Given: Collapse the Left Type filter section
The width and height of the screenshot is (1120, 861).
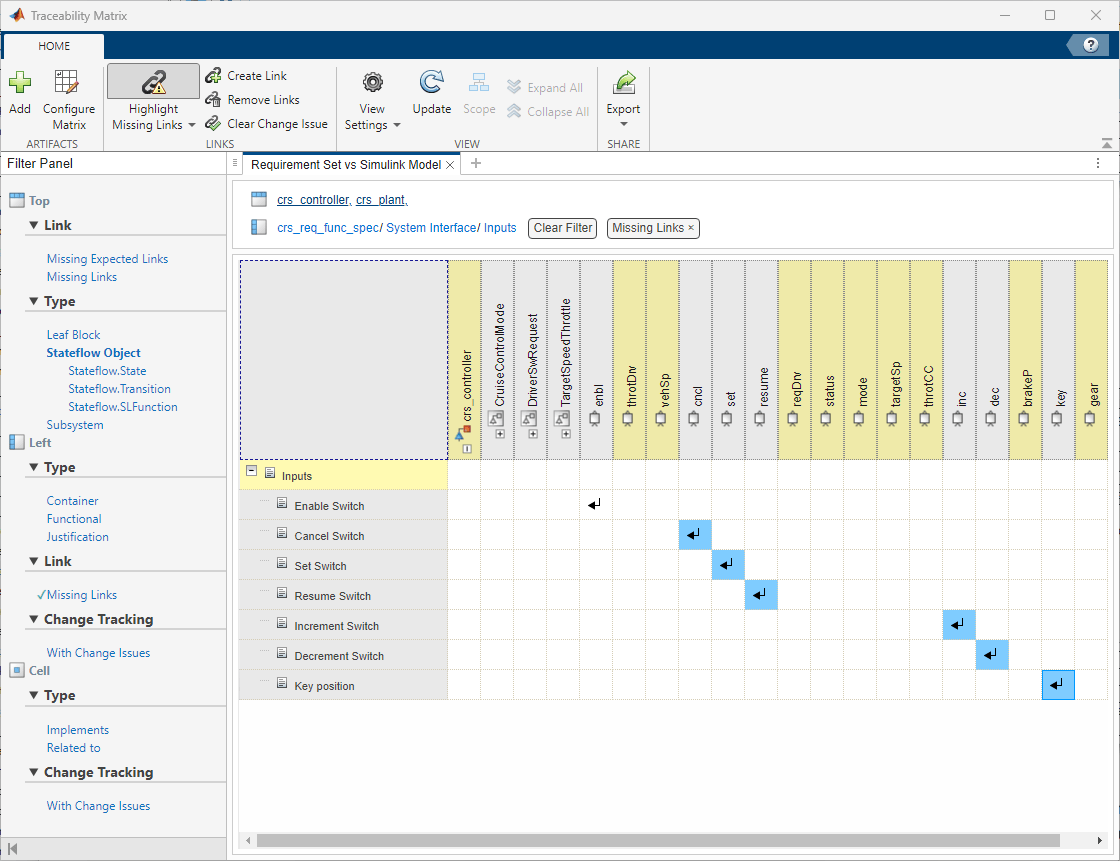Looking at the screenshot, I should coord(33,467).
